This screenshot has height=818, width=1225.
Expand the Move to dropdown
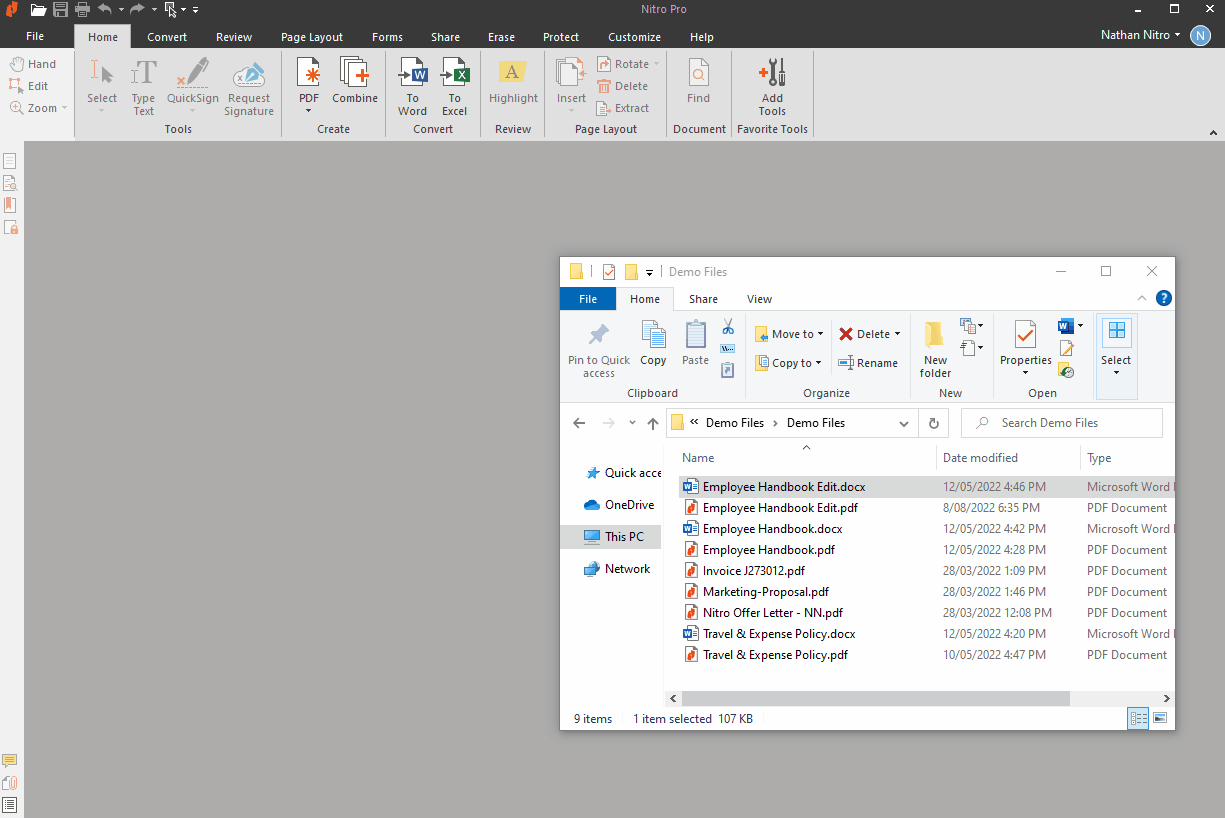(x=820, y=333)
